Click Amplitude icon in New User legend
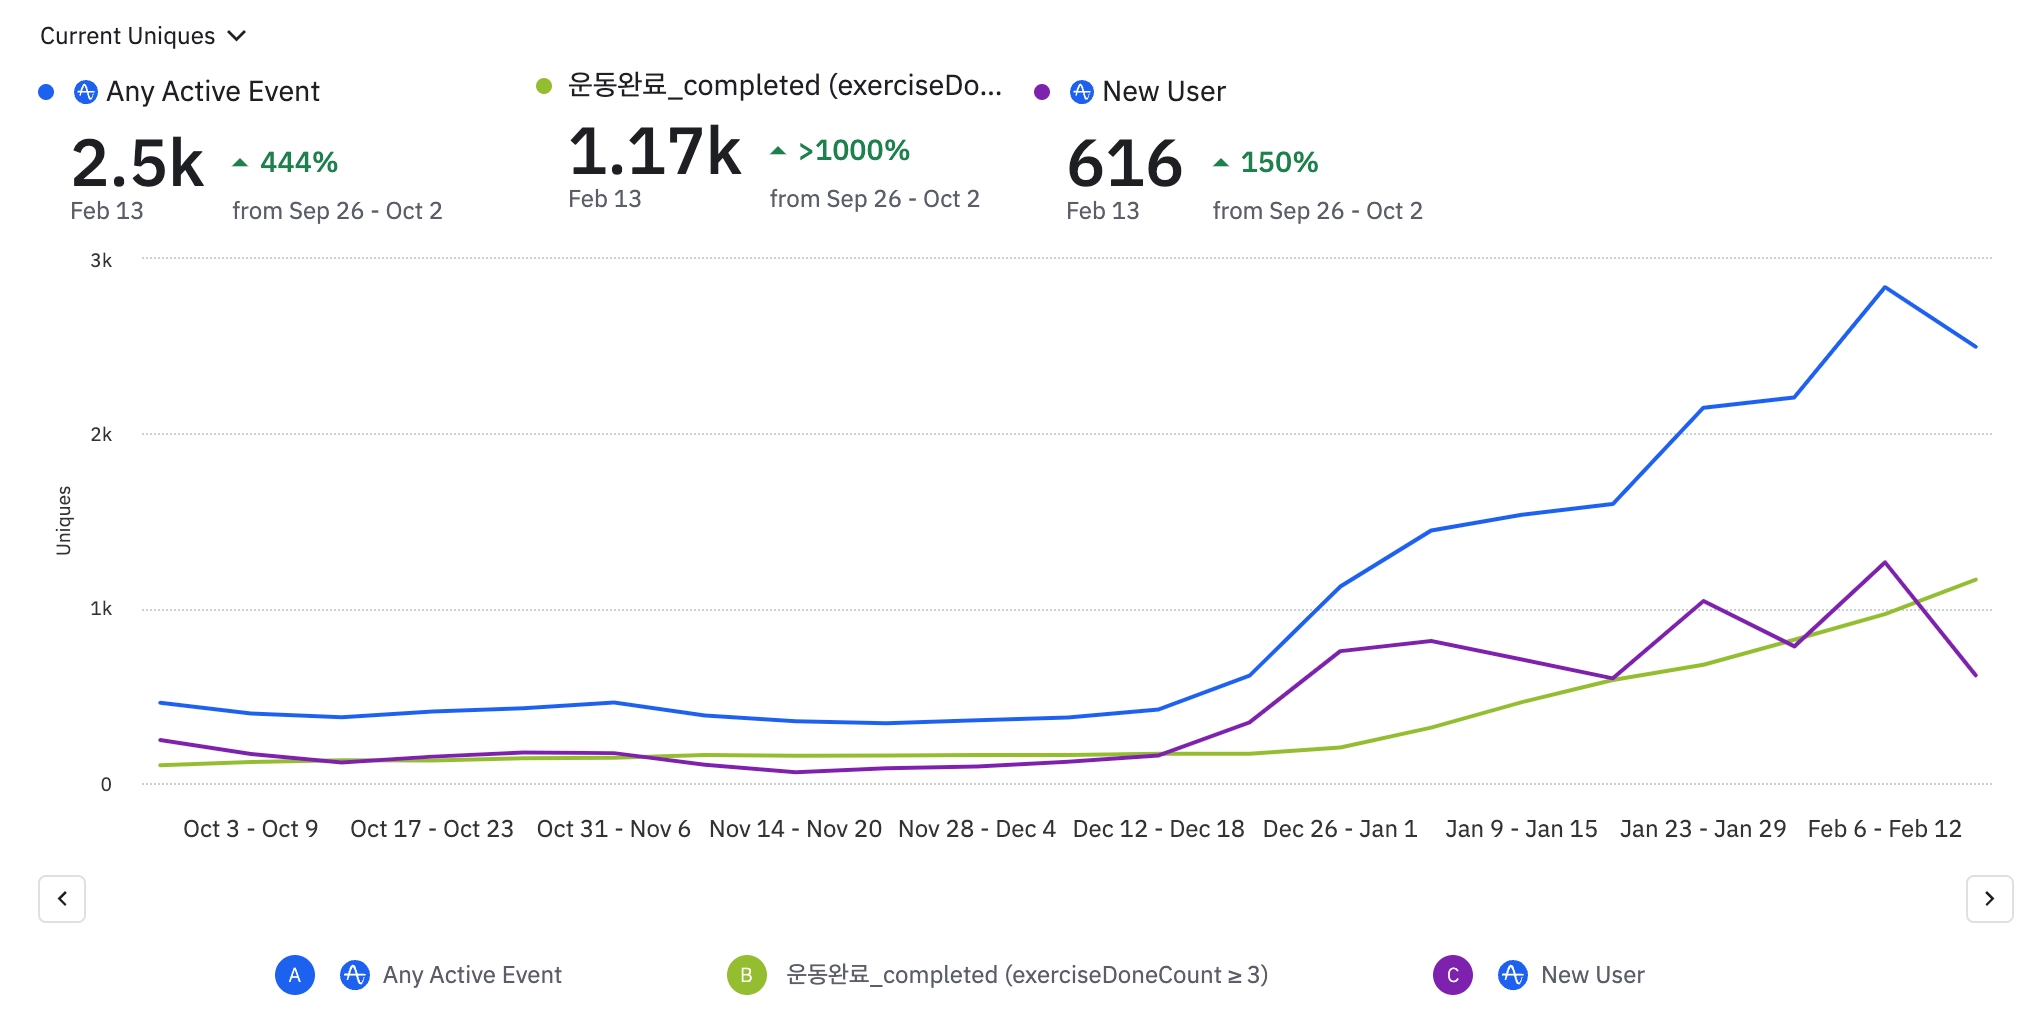Viewport: 2042px width, 1026px height. pos(1513,975)
